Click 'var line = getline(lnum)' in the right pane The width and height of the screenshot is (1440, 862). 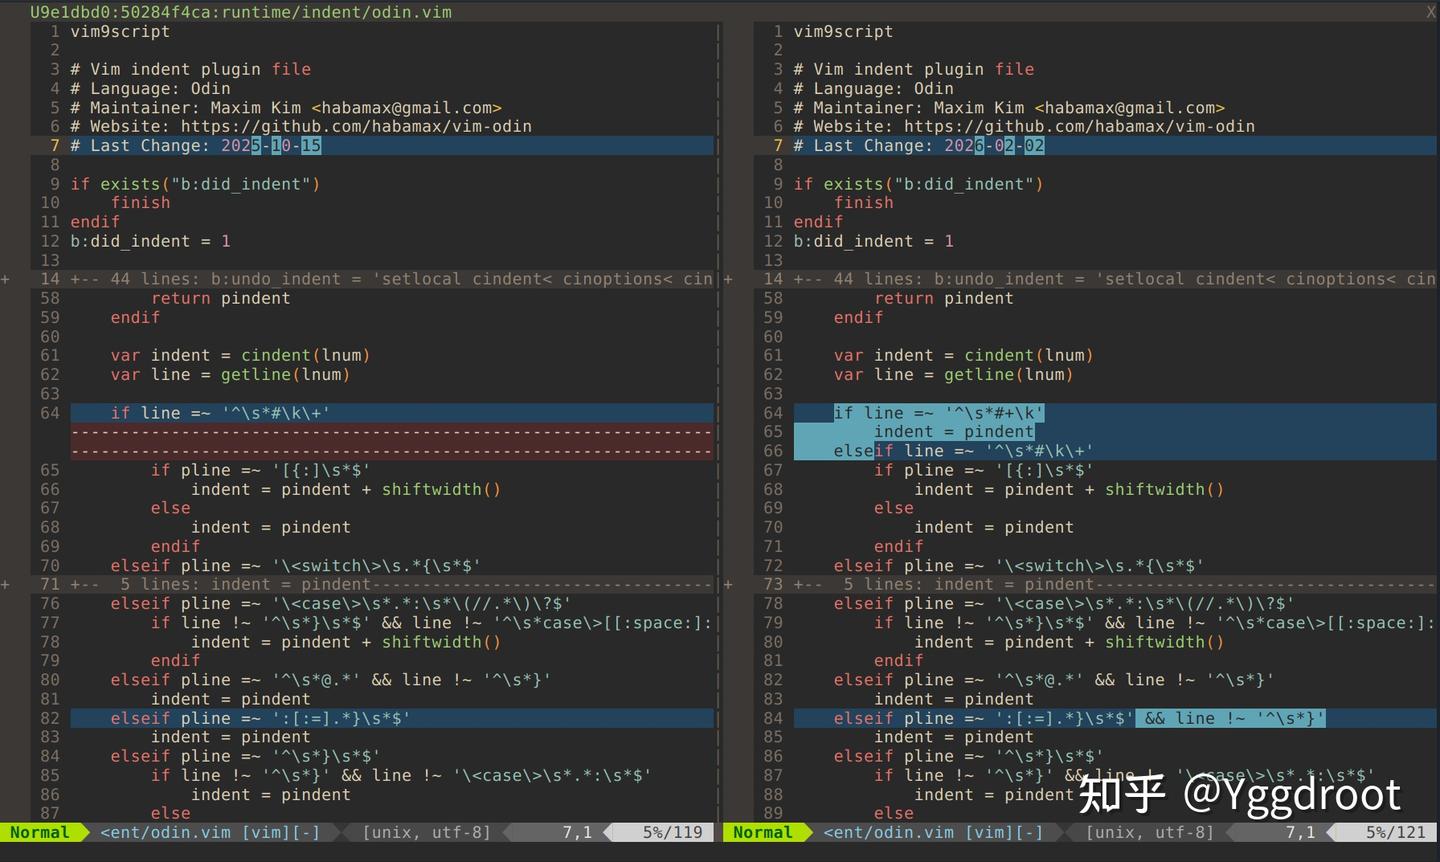click(953, 375)
